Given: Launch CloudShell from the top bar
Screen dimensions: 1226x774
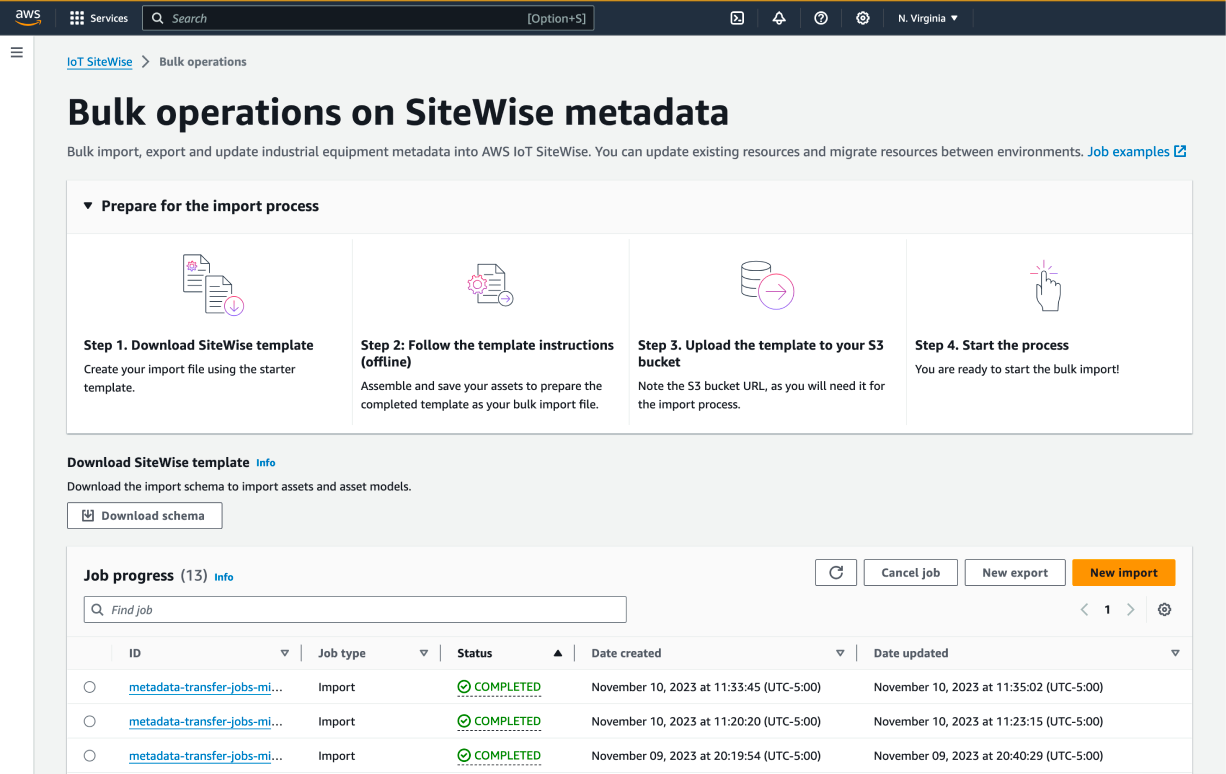Looking at the screenshot, I should click(x=737, y=17).
